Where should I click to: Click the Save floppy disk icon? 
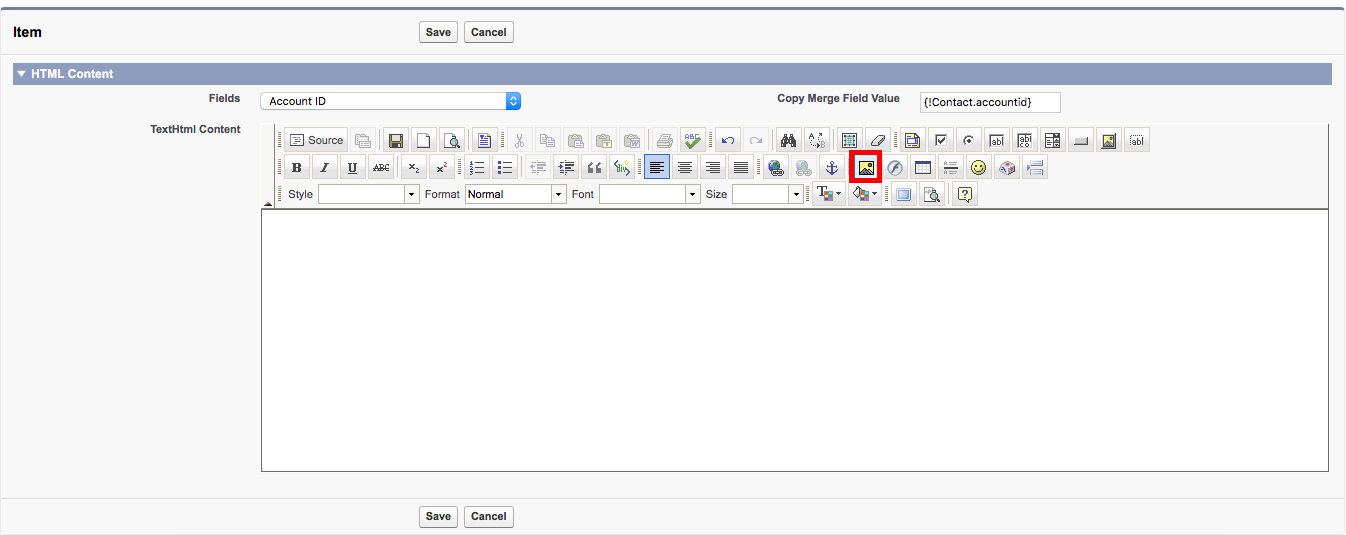tap(396, 140)
